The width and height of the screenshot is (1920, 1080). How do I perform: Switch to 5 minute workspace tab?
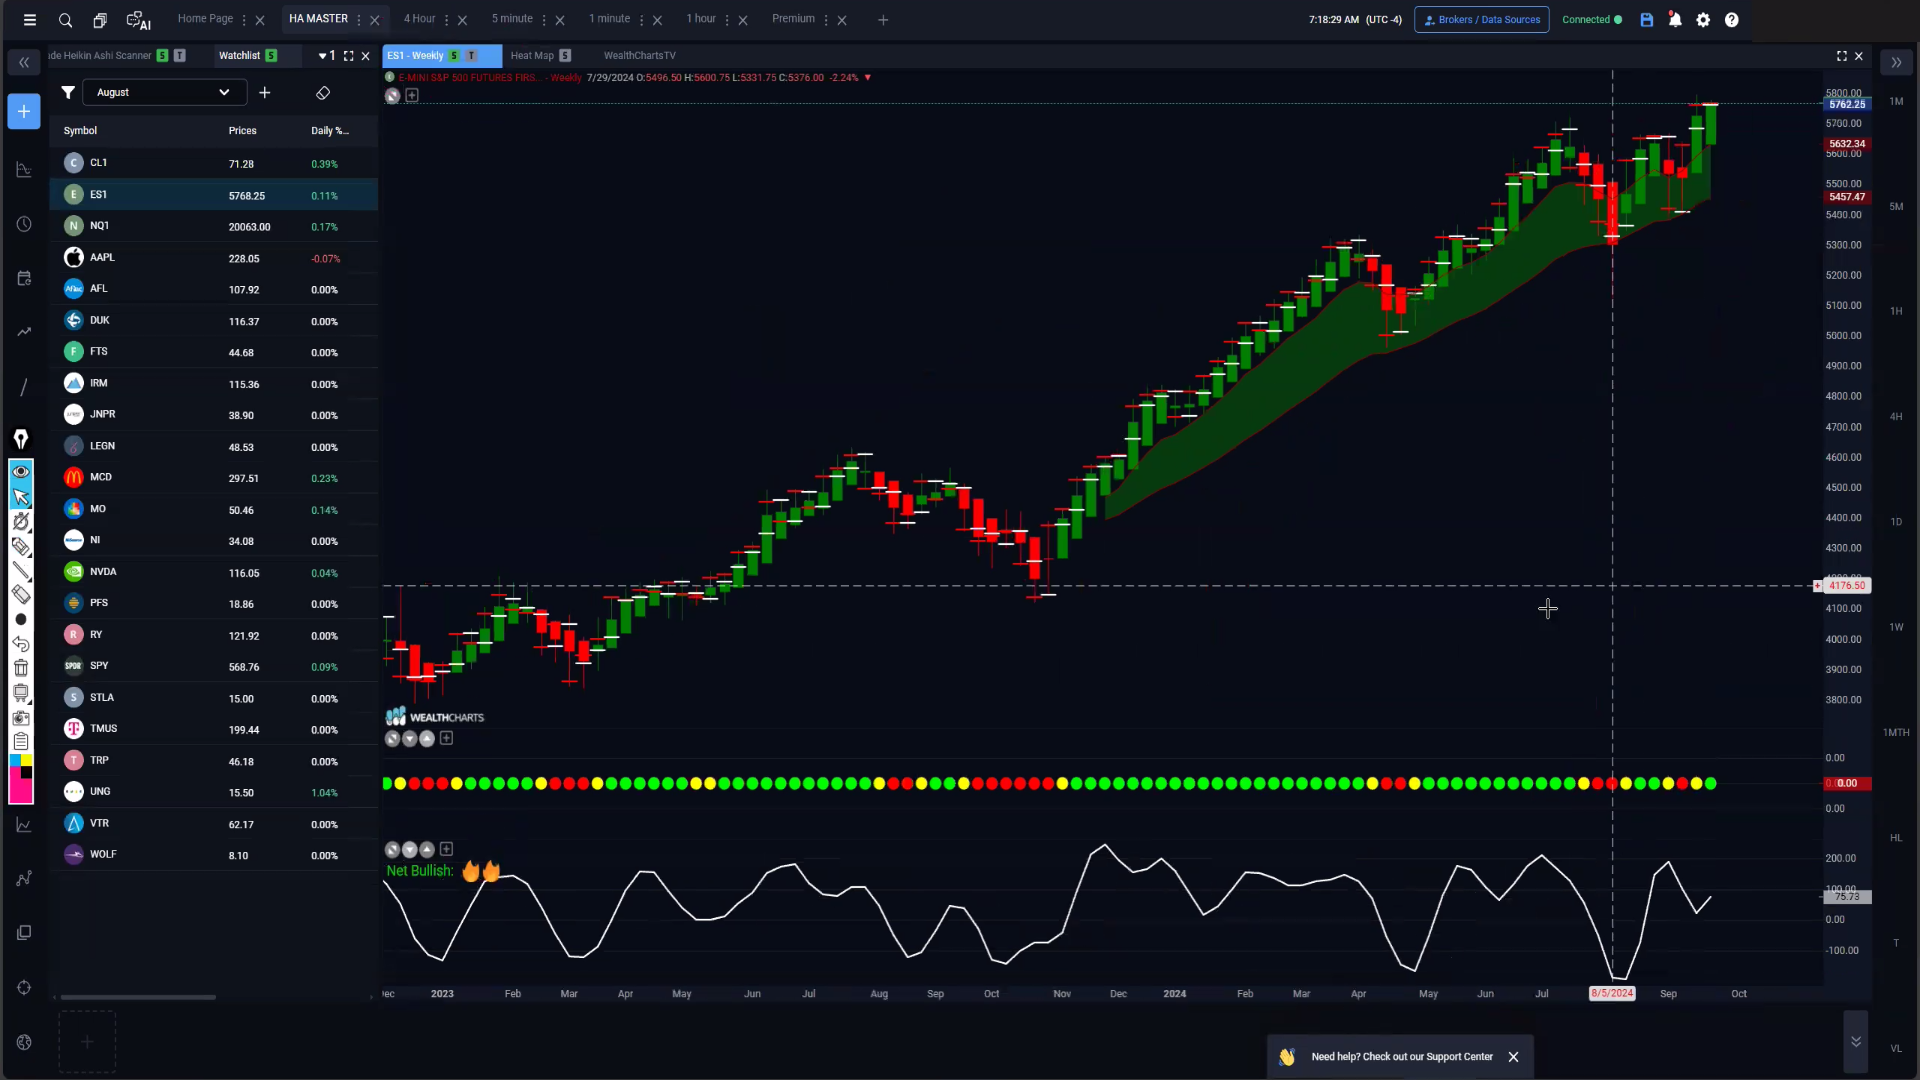512,19
